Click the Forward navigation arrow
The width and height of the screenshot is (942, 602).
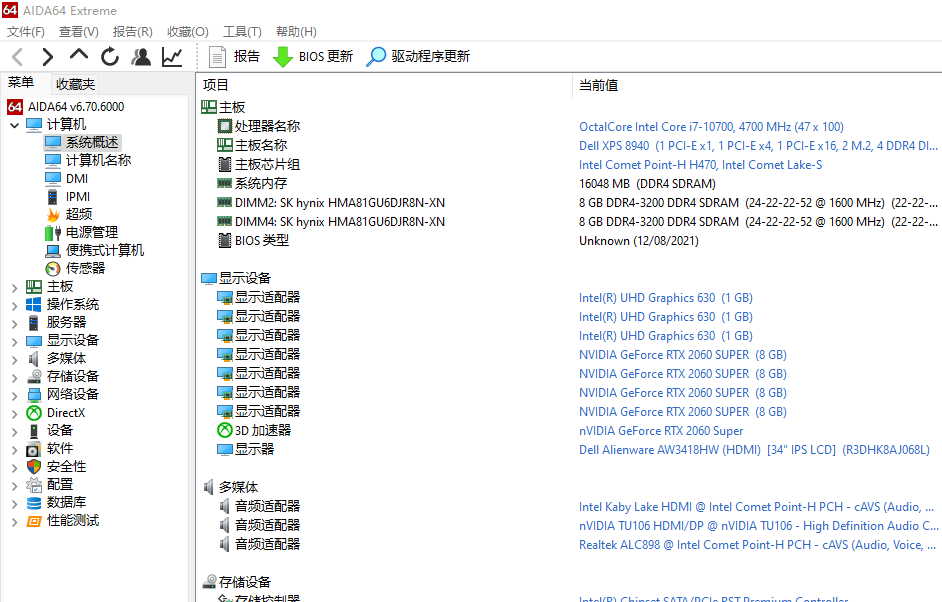pyautogui.click(x=47, y=57)
